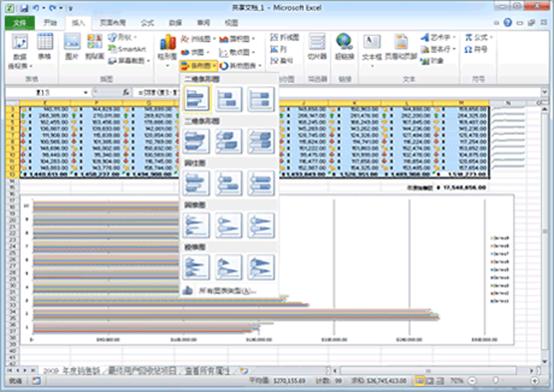Open the green File tab

(20, 23)
